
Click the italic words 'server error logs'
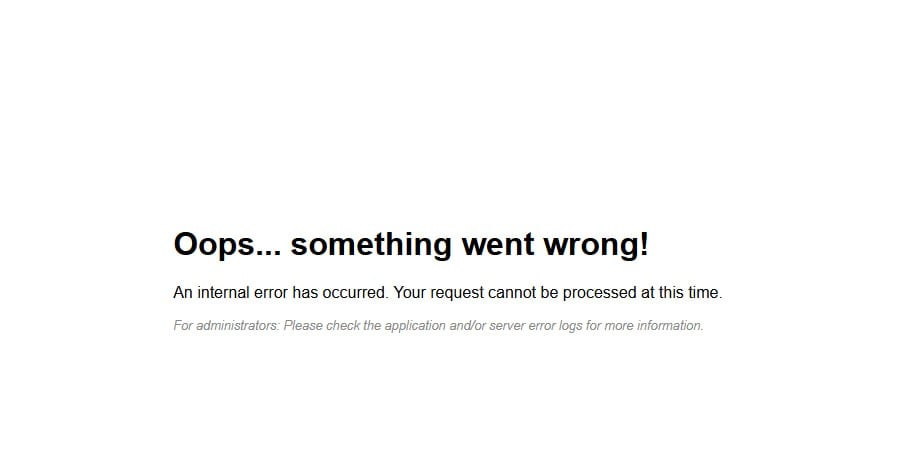[536, 326]
